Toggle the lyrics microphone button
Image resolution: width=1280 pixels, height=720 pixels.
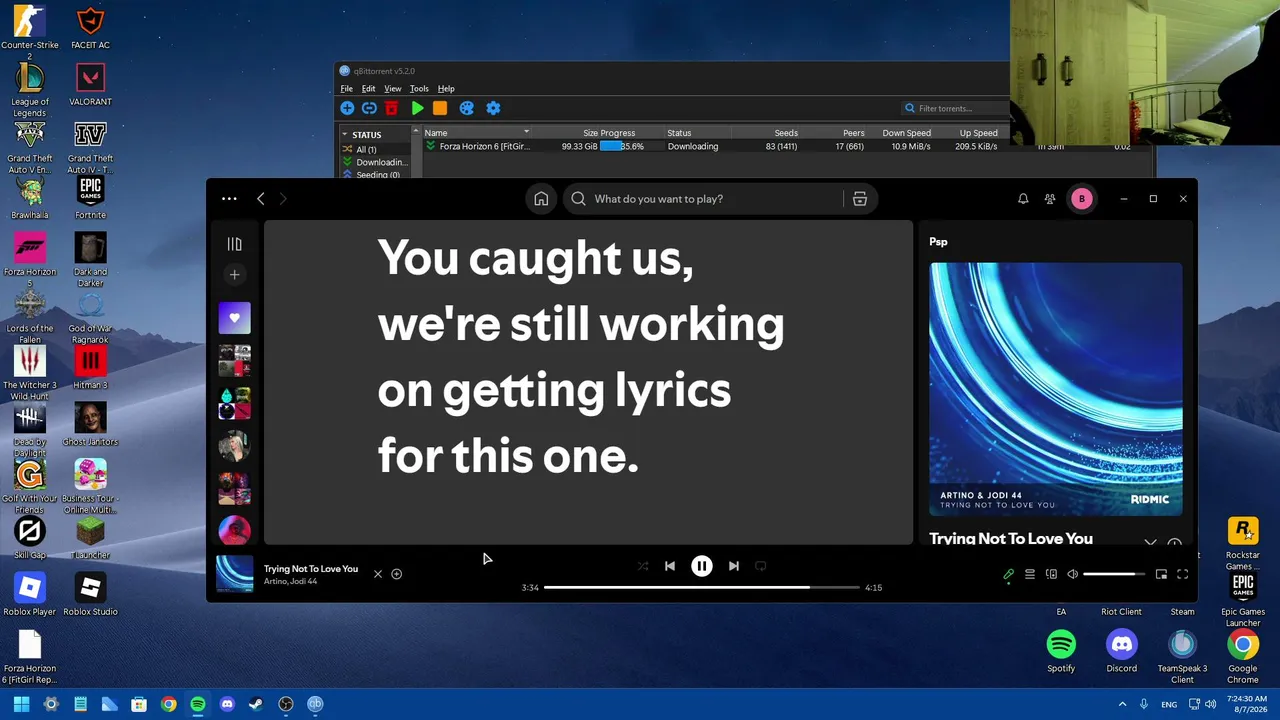click(1008, 574)
